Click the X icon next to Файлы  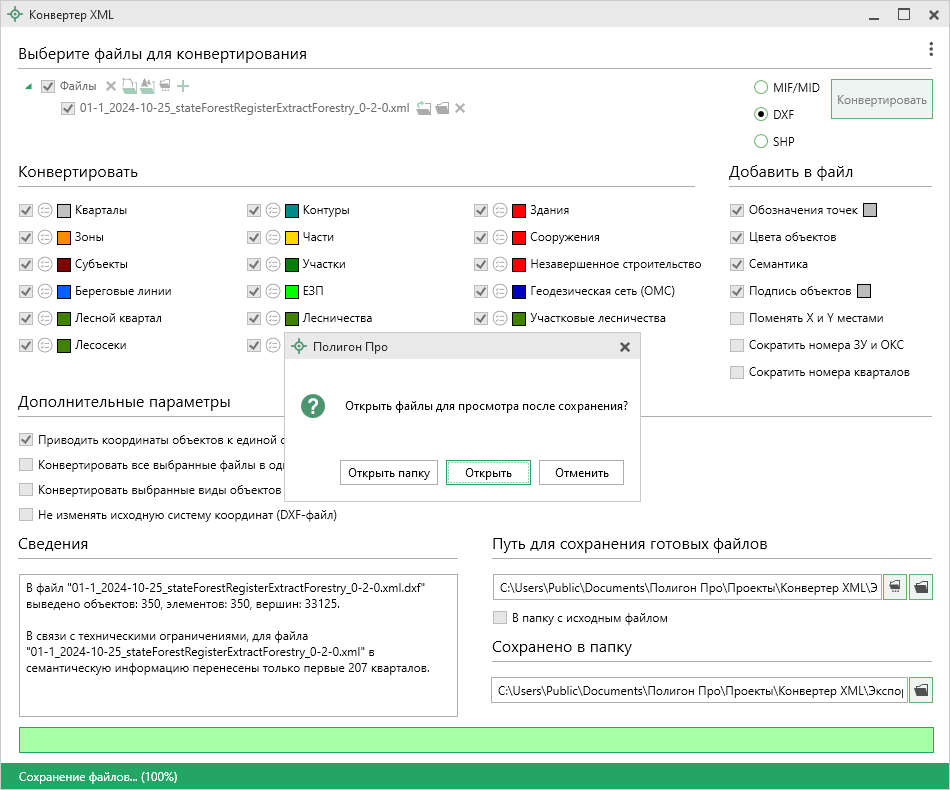[x=111, y=86]
